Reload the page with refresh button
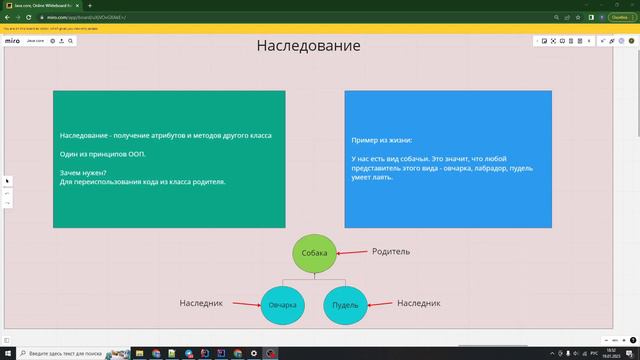The width and height of the screenshot is (640, 360). 29,18
